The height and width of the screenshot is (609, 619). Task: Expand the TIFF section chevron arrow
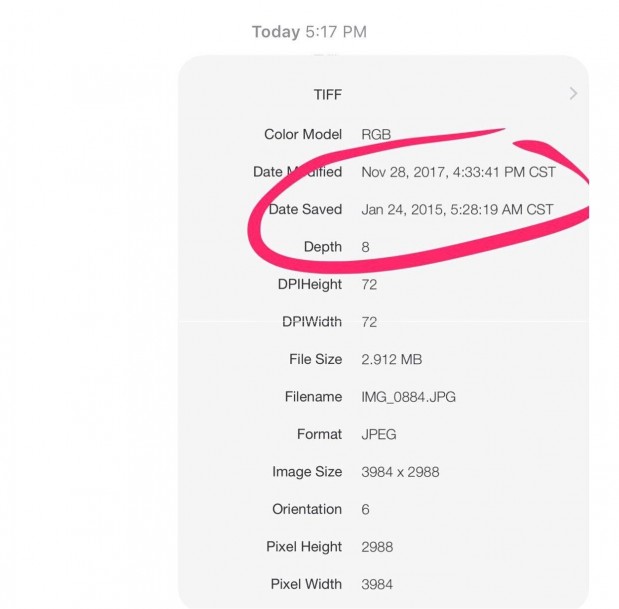(x=573, y=94)
